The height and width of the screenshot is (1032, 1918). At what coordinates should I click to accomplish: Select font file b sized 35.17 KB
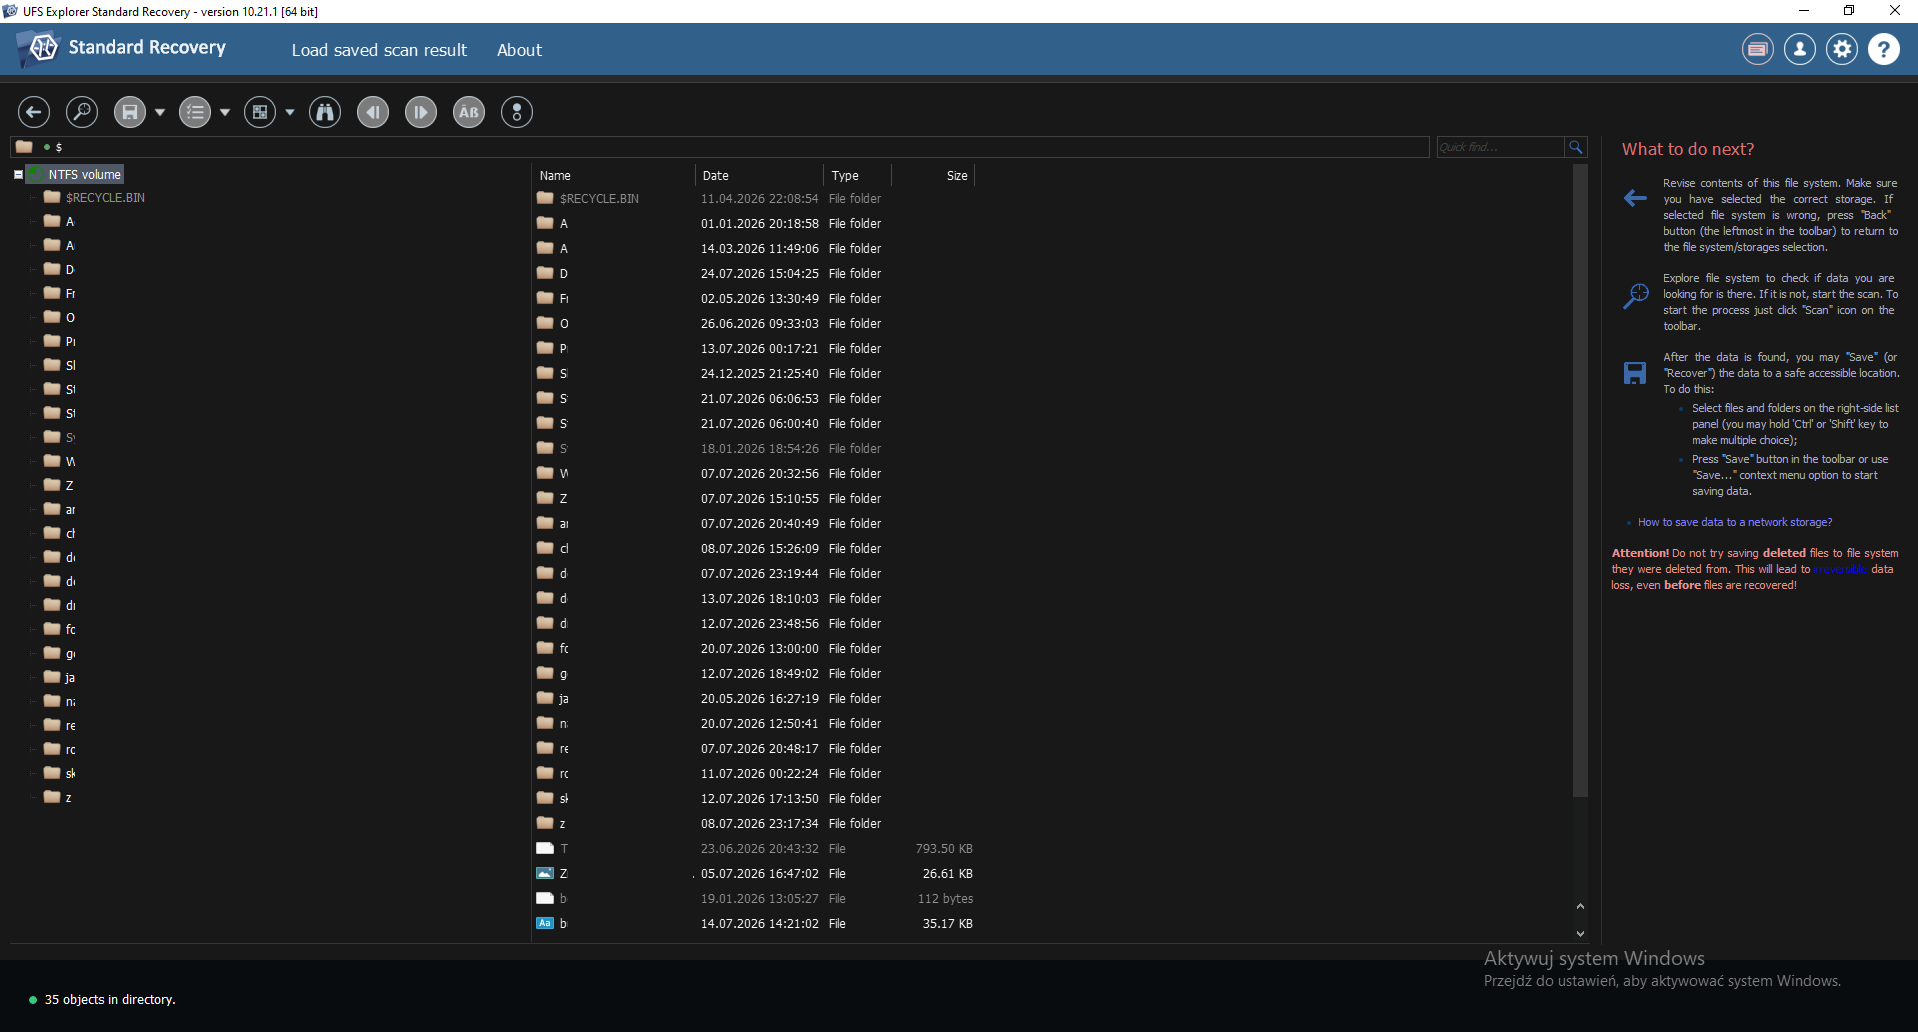755,924
